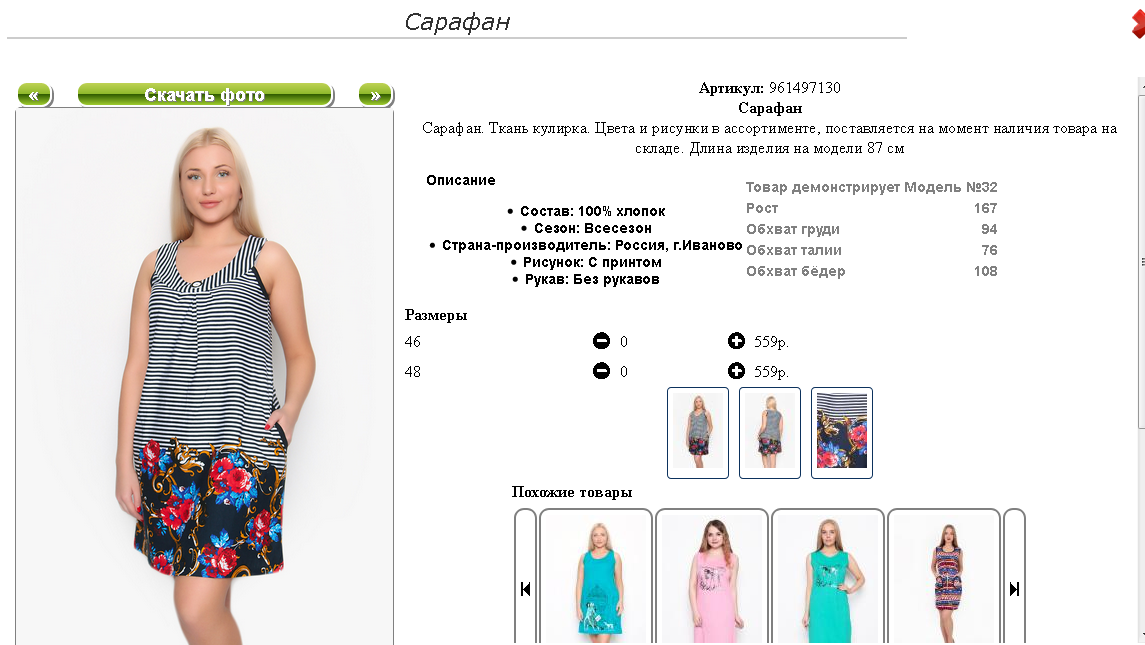Screen dimensions: 1145x645
Task: Decrease quantity for size 46
Action: click(601, 340)
